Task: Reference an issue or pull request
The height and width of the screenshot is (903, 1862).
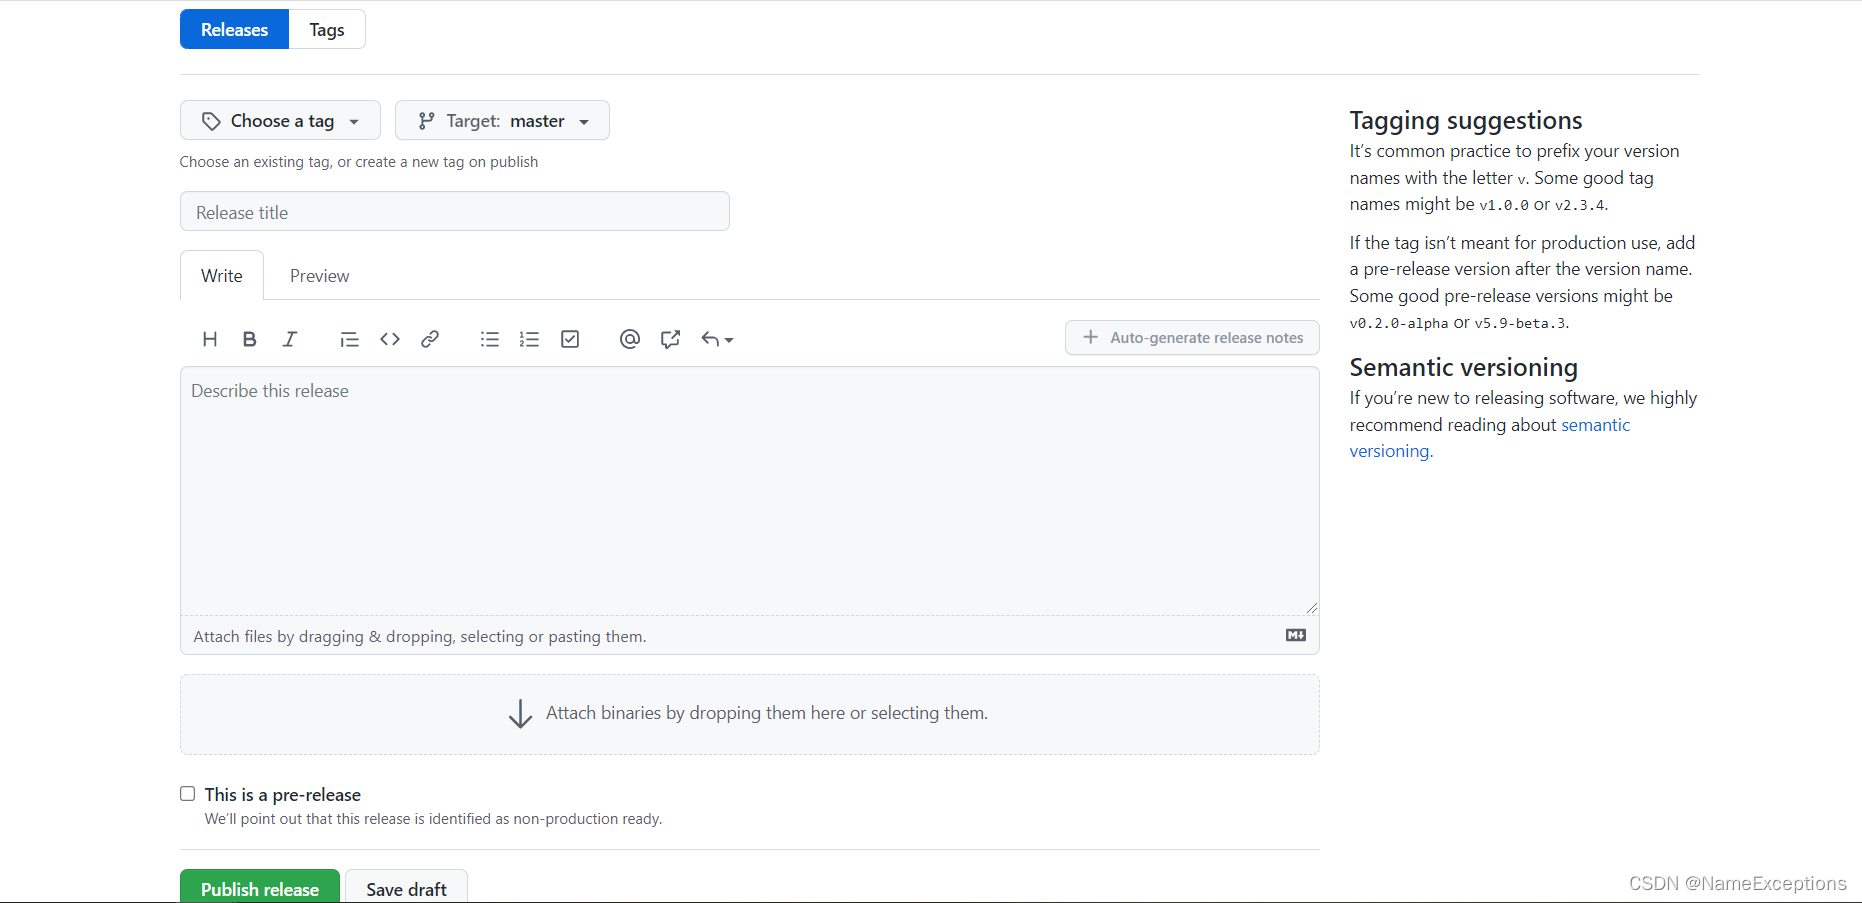Action: (x=670, y=339)
